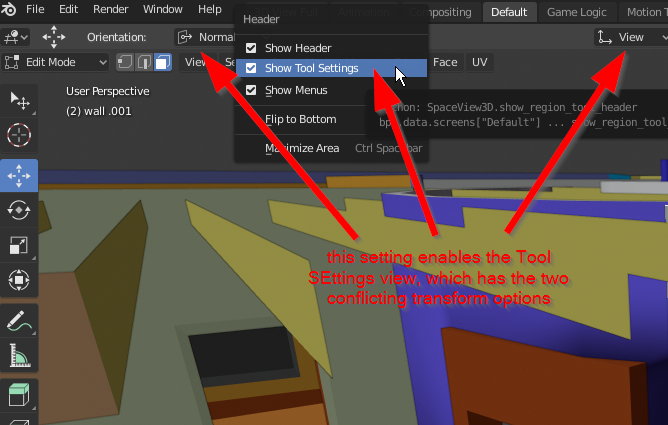Pick the Transform tool
Image resolution: width=668 pixels, height=425 pixels.
point(19,280)
